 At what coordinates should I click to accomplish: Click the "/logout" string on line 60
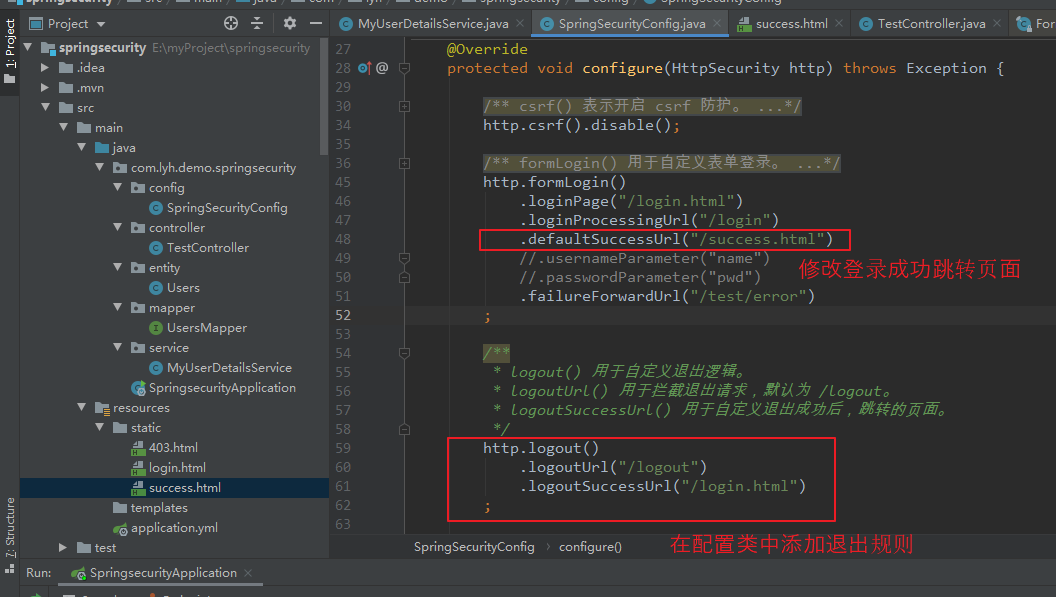coord(659,467)
